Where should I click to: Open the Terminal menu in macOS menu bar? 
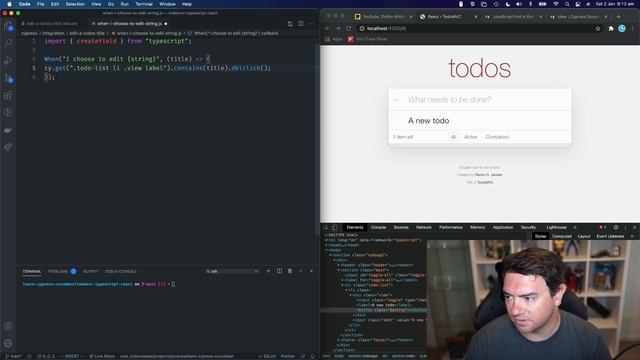pos(144,4)
